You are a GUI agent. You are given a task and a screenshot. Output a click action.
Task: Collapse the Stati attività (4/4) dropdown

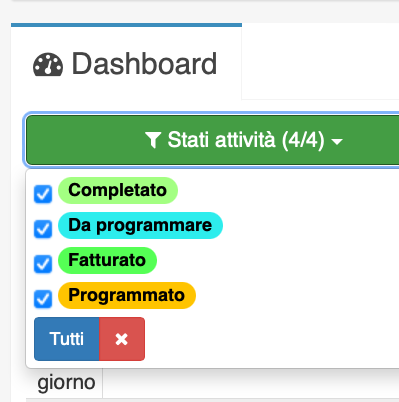[x=213, y=140]
